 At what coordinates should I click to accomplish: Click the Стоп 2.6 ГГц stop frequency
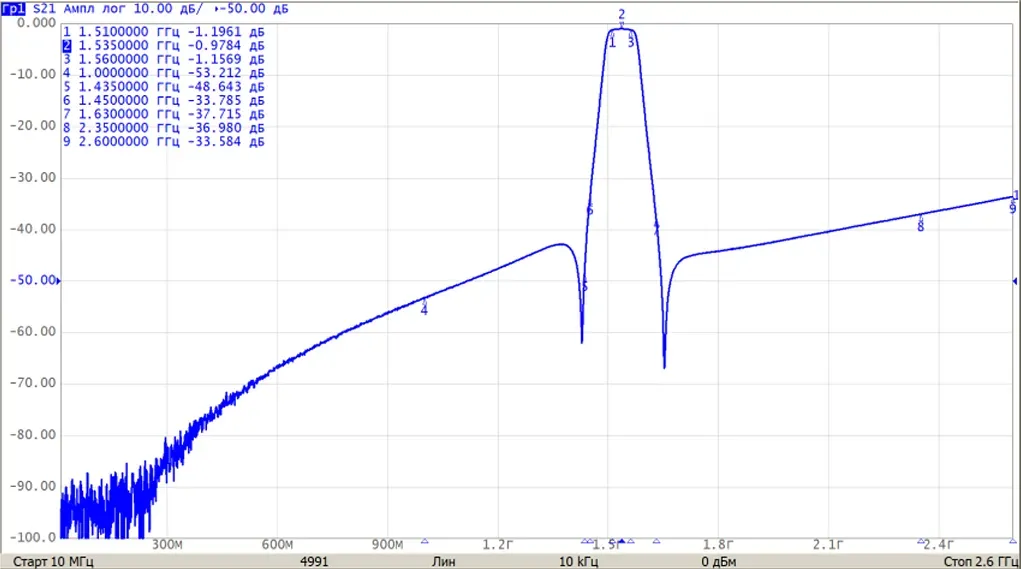click(980, 561)
